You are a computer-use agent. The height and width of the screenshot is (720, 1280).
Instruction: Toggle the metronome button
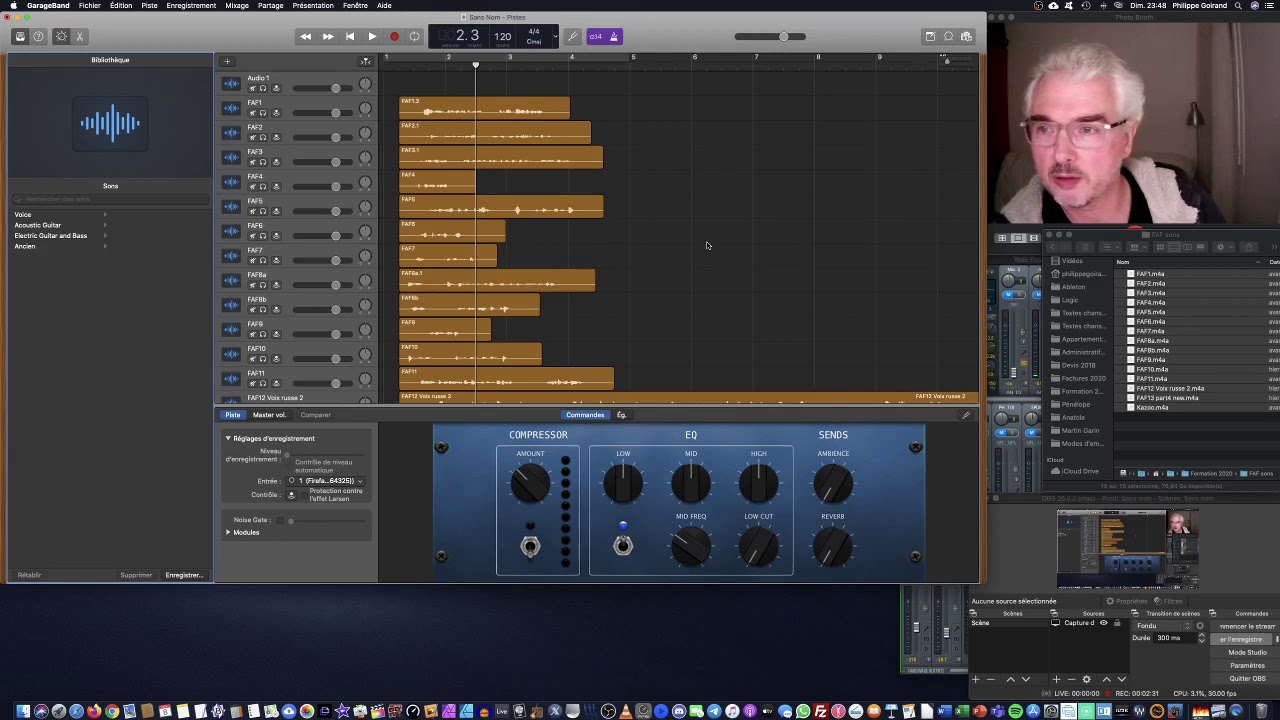614,37
